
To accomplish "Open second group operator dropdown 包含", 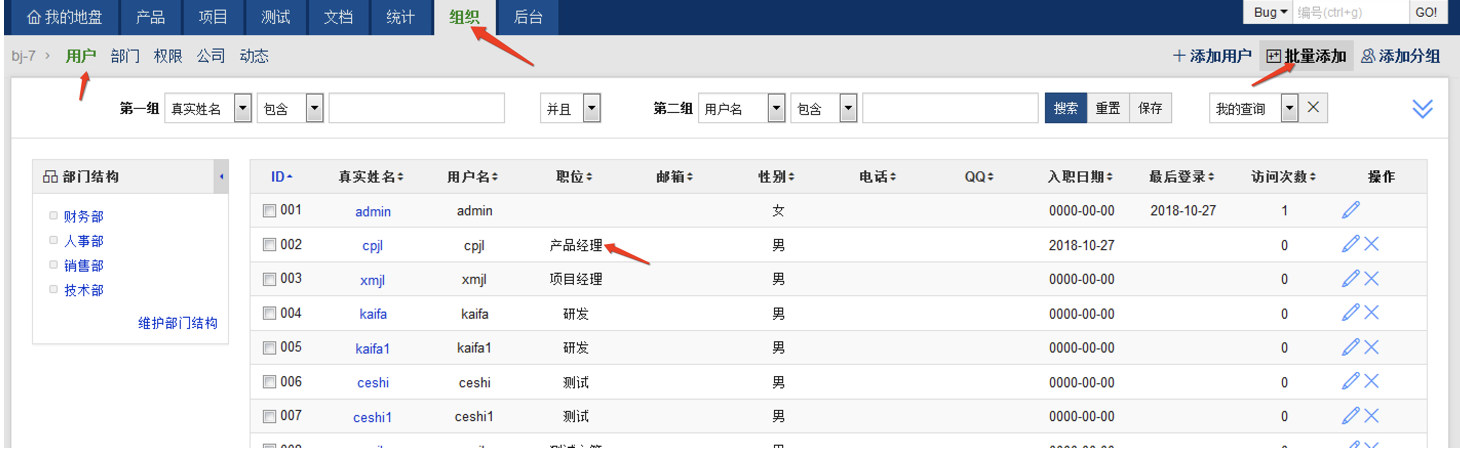I will point(823,108).
